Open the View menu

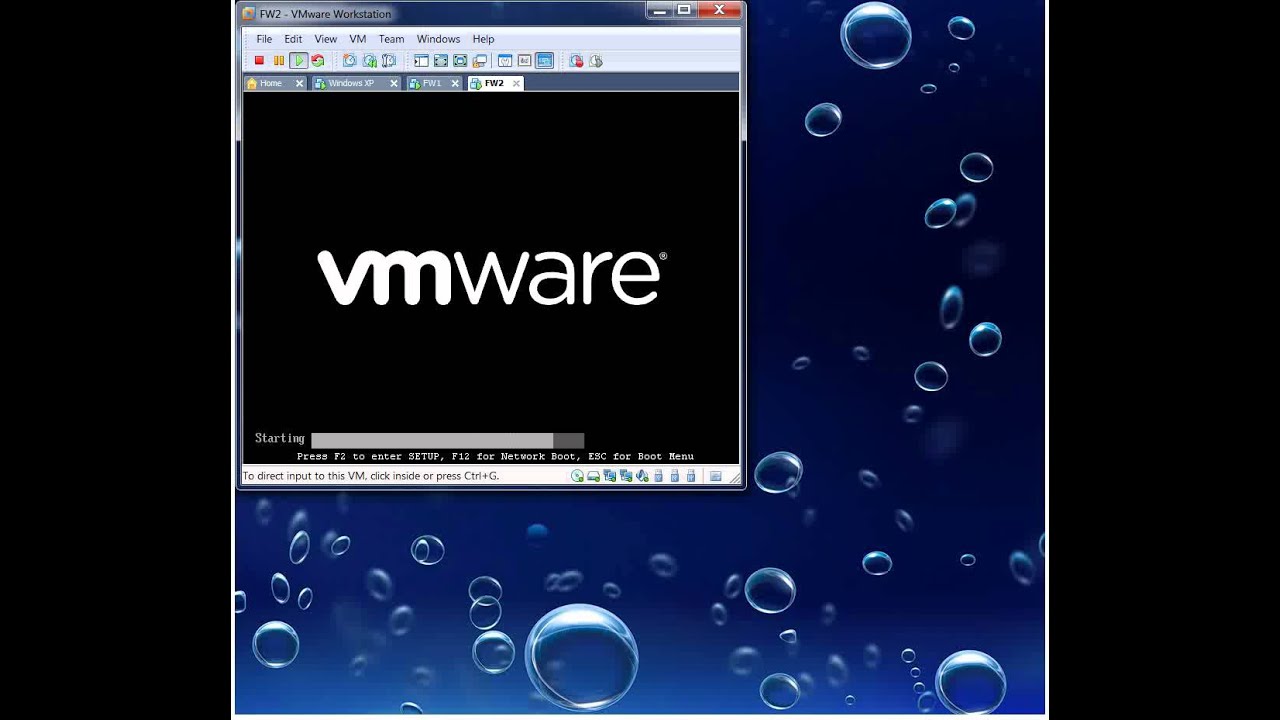(x=326, y=39)
